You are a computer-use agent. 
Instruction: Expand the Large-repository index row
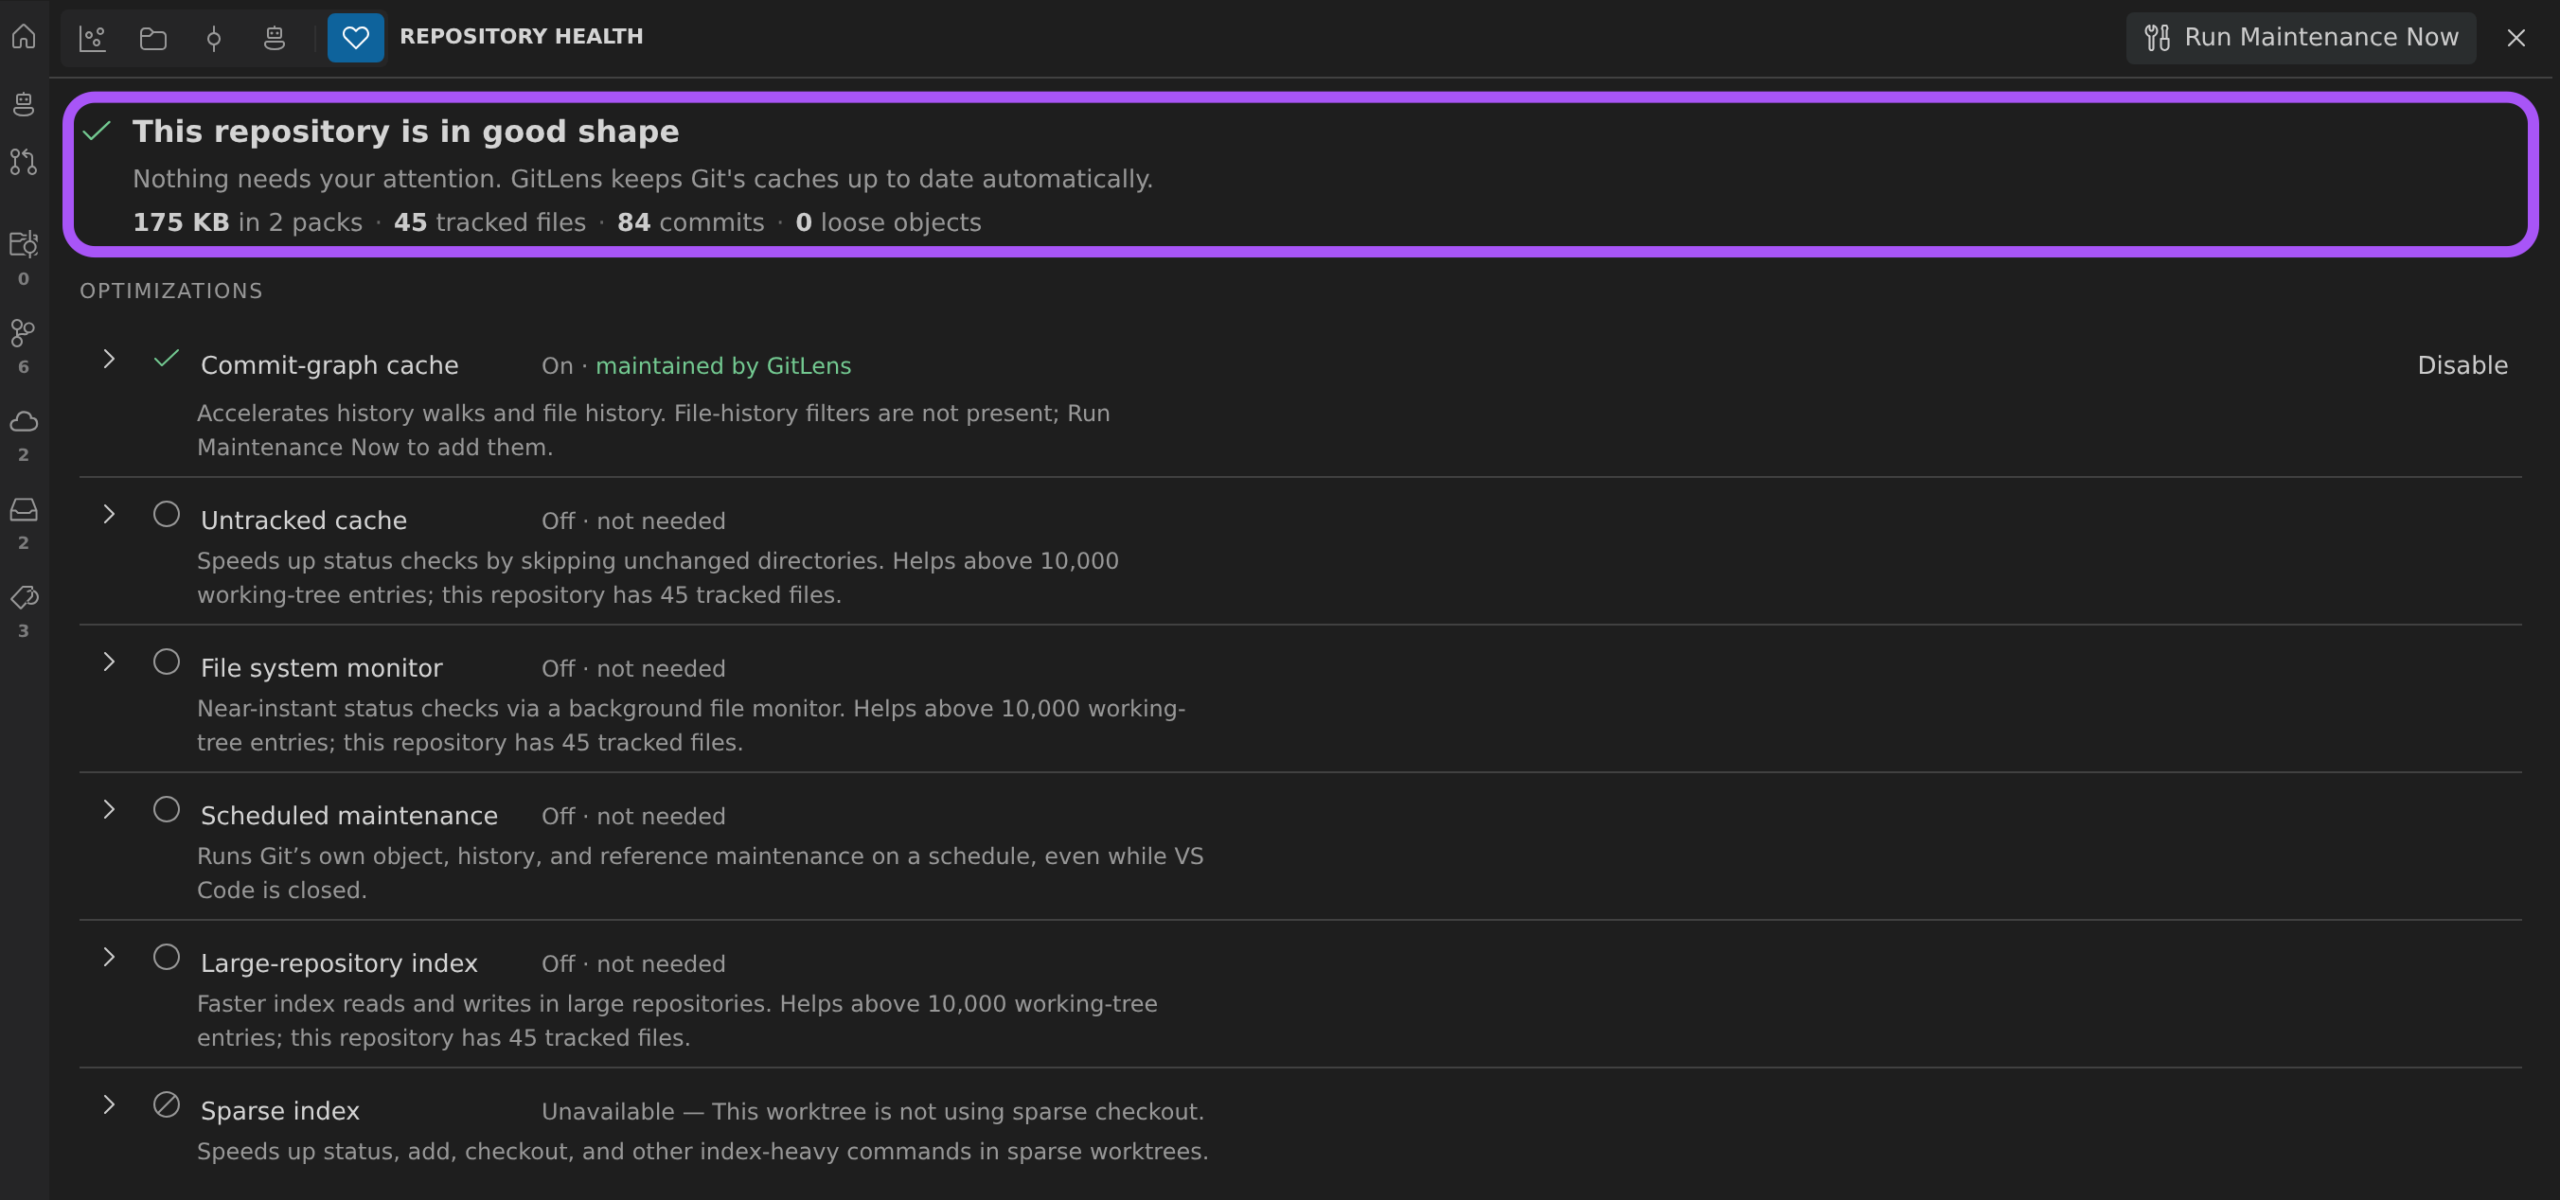(x=109, y=957)
